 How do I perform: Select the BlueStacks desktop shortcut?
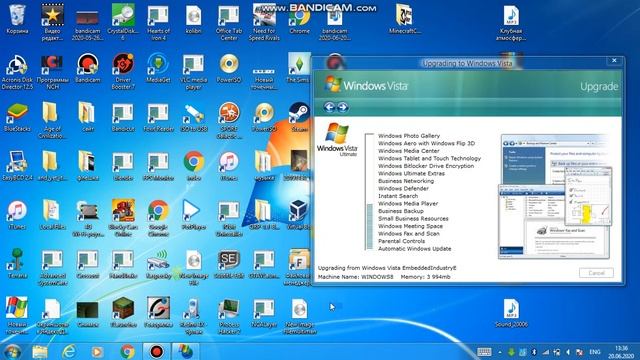coord(17,117)
